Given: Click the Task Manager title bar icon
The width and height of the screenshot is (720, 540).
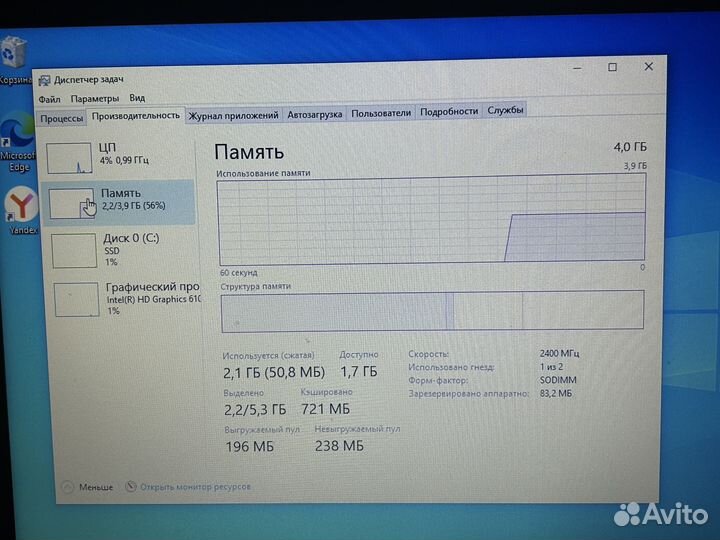Looking at the screenshot, I should (x=44, y=81).
